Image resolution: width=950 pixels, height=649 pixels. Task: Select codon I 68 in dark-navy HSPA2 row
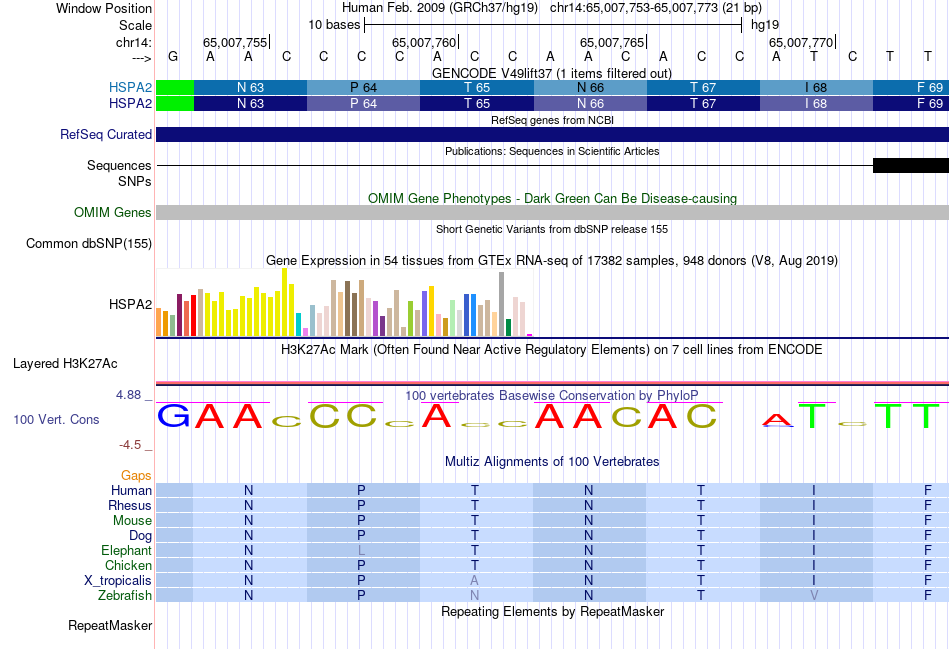(x=817, y=103)
